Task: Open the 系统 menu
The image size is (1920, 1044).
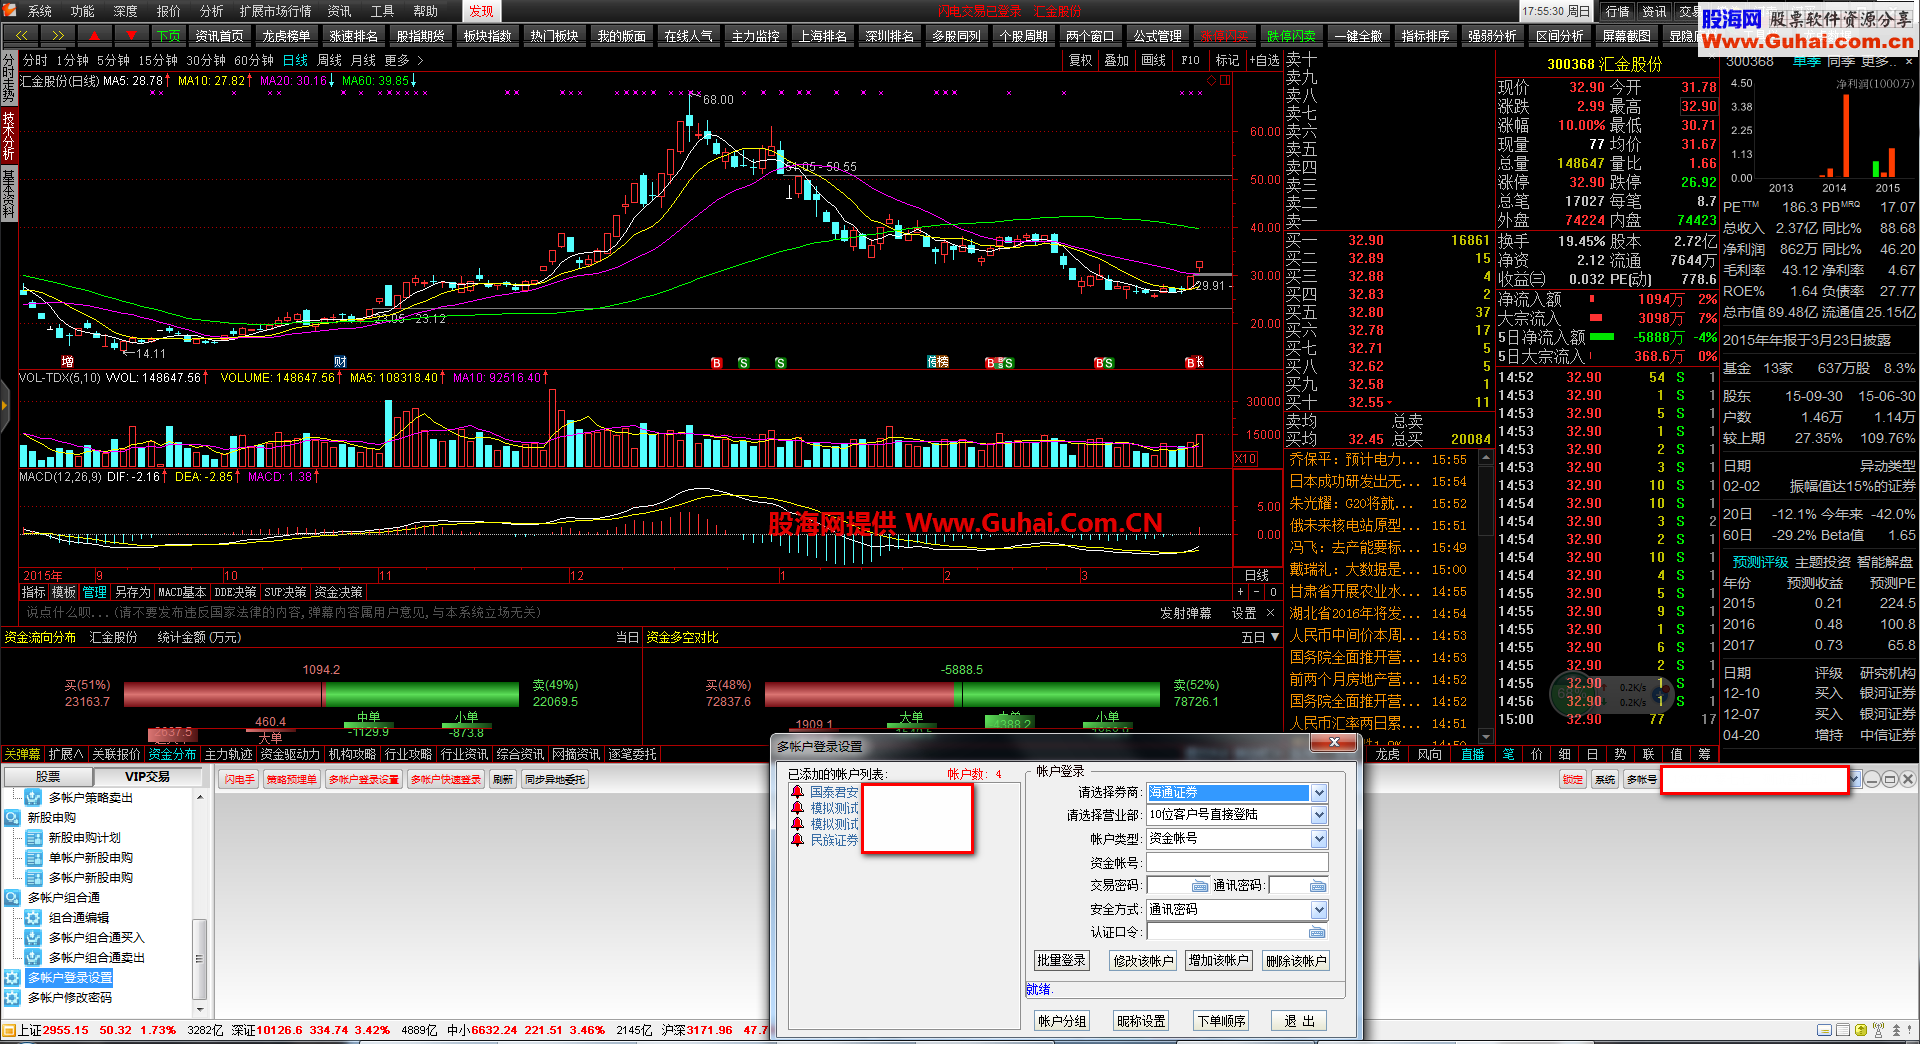Action: 40,11
